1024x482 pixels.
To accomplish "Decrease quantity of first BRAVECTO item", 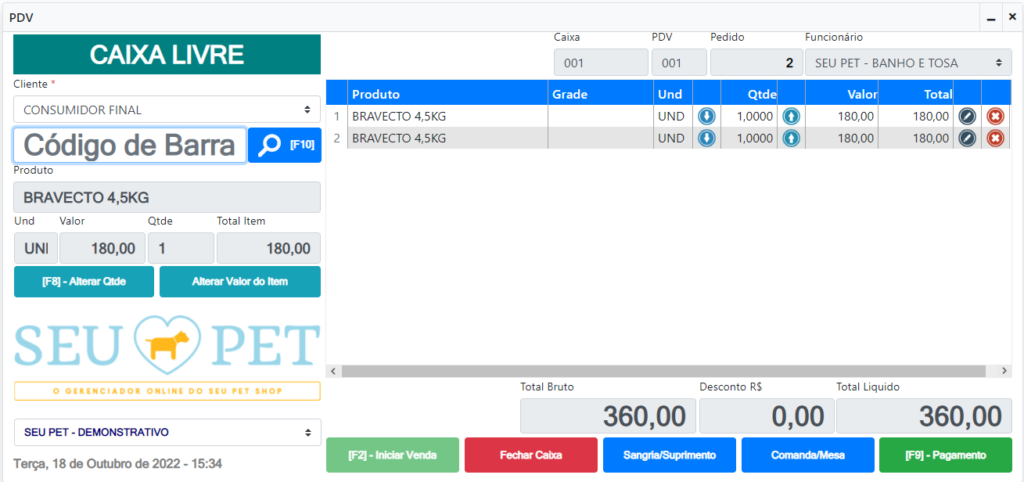I will click(x=706, y=116).
